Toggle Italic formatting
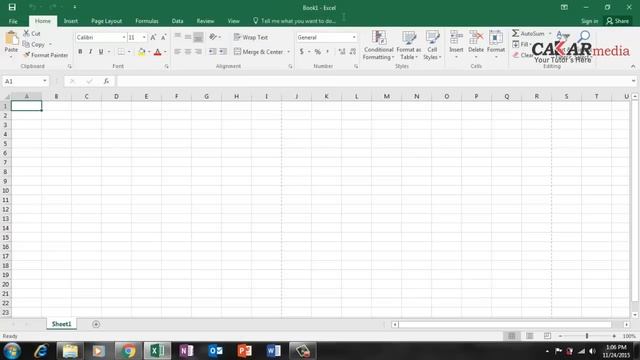The height and width of the screenshot is (360, 640). tap(90, 52)
